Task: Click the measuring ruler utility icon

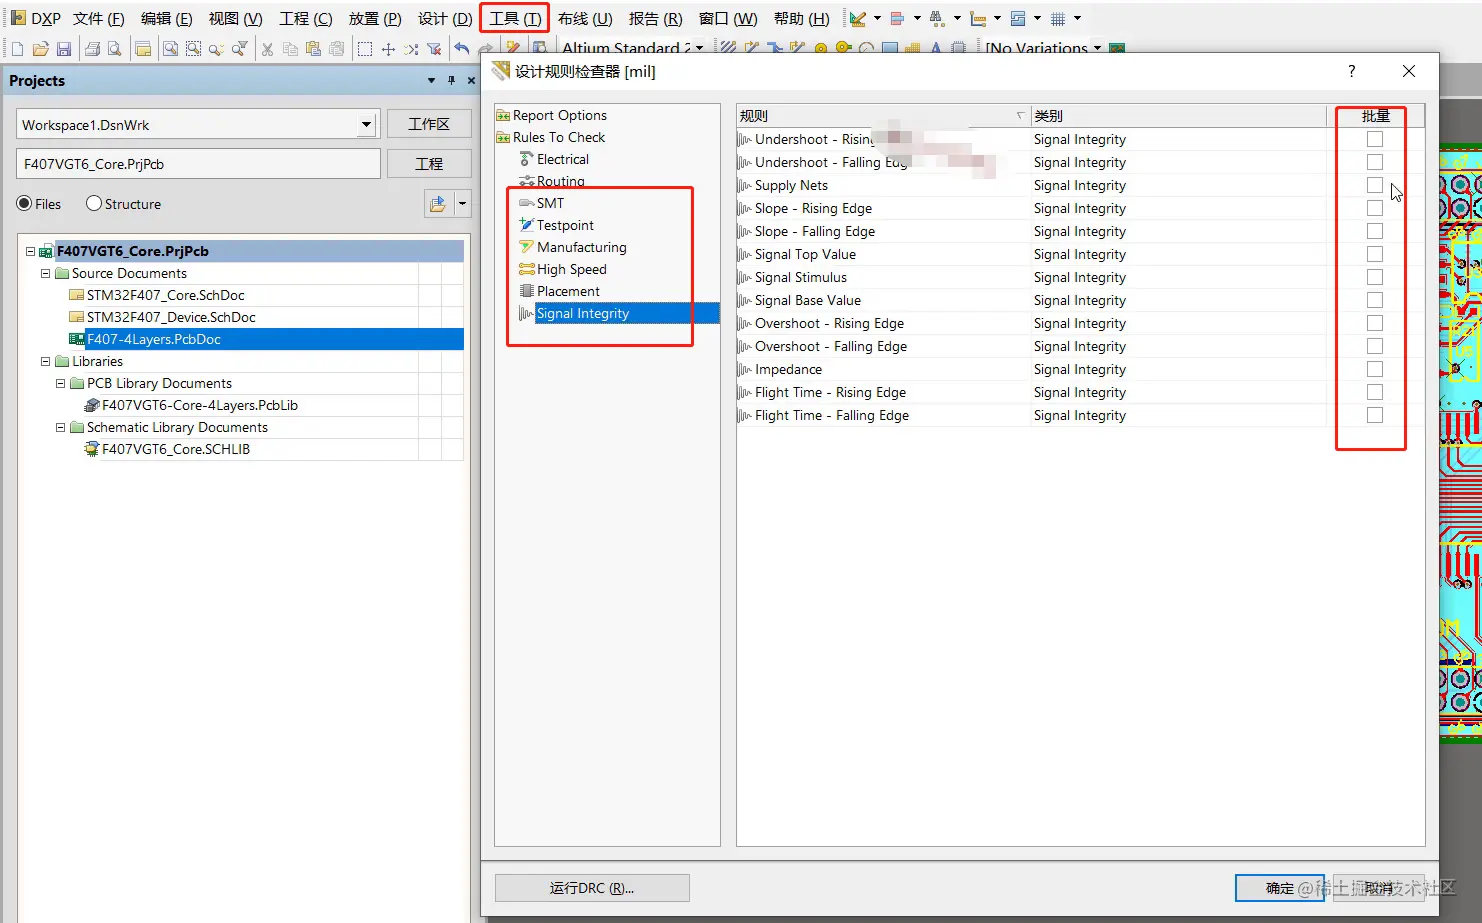Action: point(858,18)
